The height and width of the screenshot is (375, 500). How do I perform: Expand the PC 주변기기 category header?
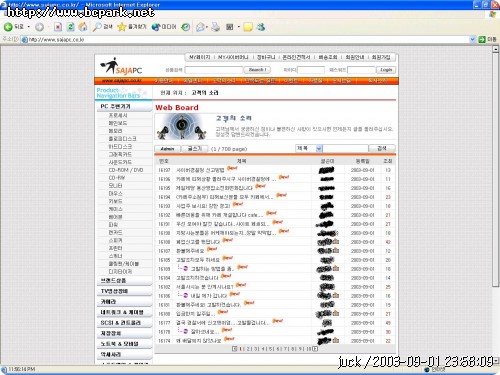tap(124, 106)
